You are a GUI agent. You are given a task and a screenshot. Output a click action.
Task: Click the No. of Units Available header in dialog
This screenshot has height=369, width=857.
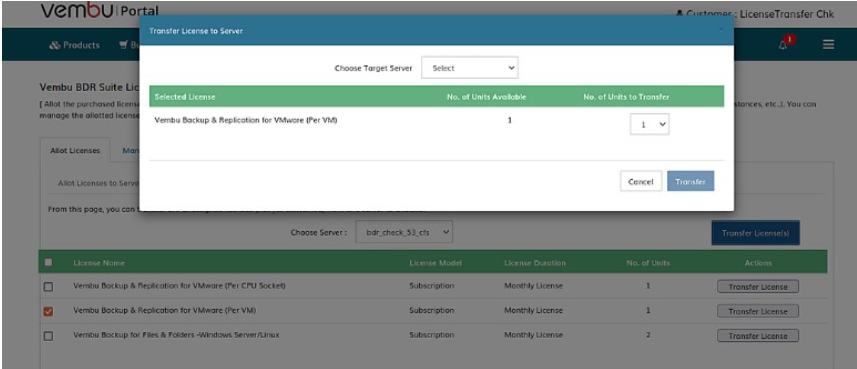coord(486,97)
